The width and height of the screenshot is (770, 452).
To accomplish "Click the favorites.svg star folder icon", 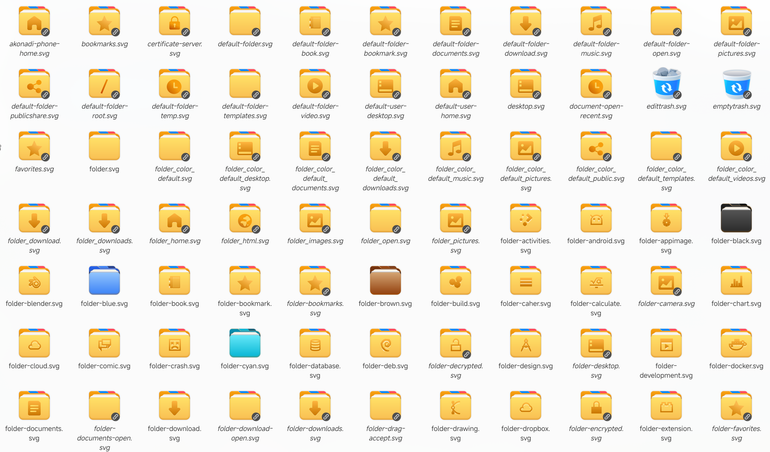I will pos(34,146).
